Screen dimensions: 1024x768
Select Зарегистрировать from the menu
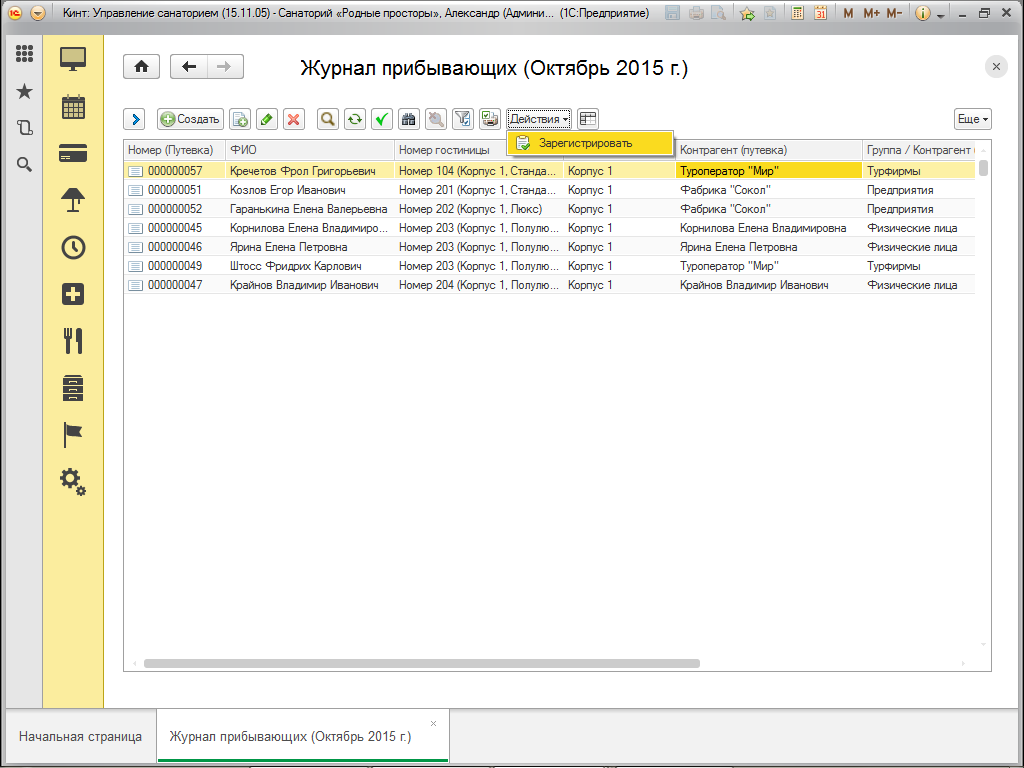(585, 143)
